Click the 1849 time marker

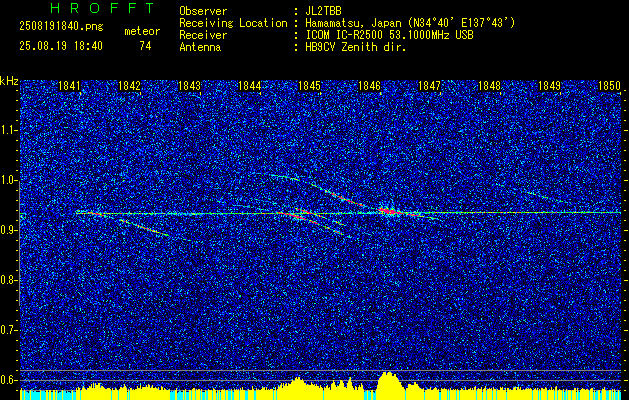click(x=550, y=86)
